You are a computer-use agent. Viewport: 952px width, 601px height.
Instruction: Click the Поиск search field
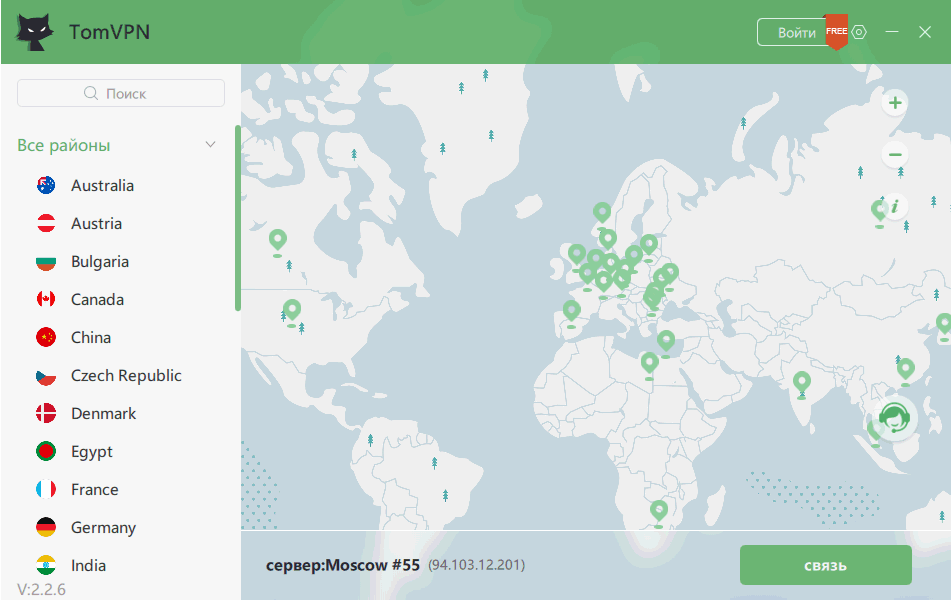[121, 93]
